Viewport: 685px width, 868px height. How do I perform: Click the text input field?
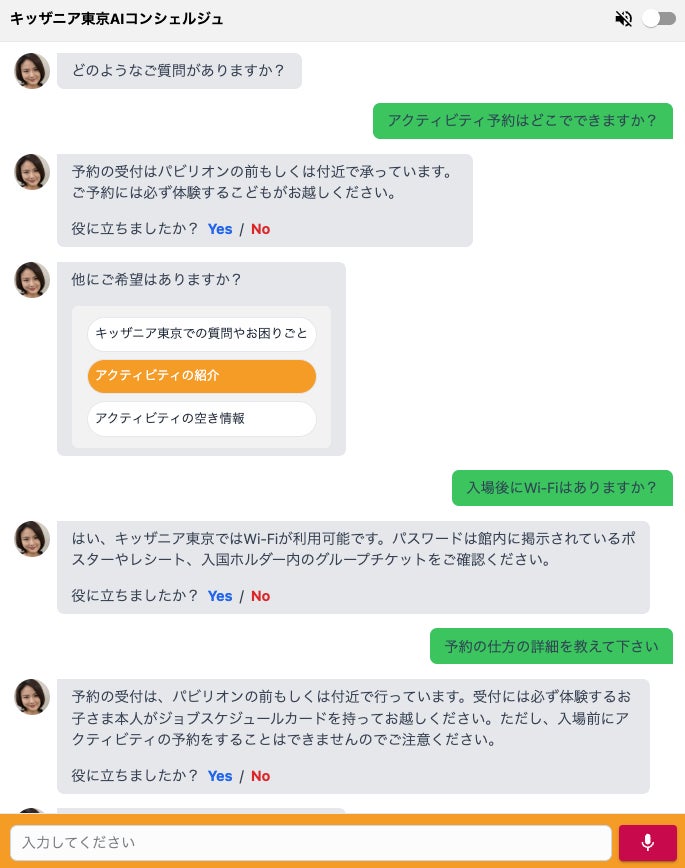pyautogui.click(x=310, y=842)
